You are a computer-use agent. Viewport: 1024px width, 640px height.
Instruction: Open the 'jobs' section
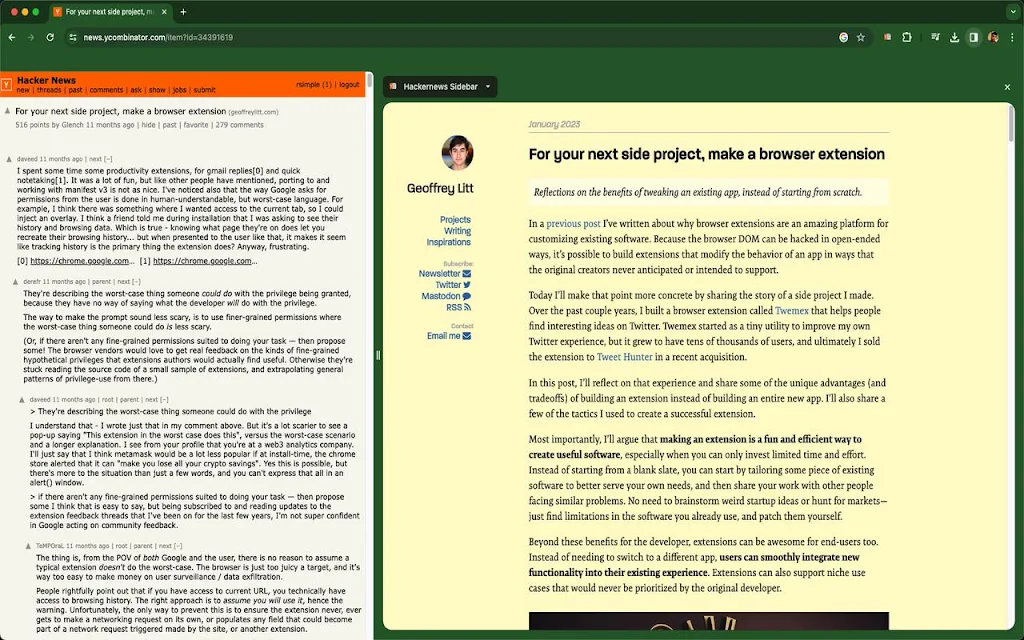click(179, 90)
